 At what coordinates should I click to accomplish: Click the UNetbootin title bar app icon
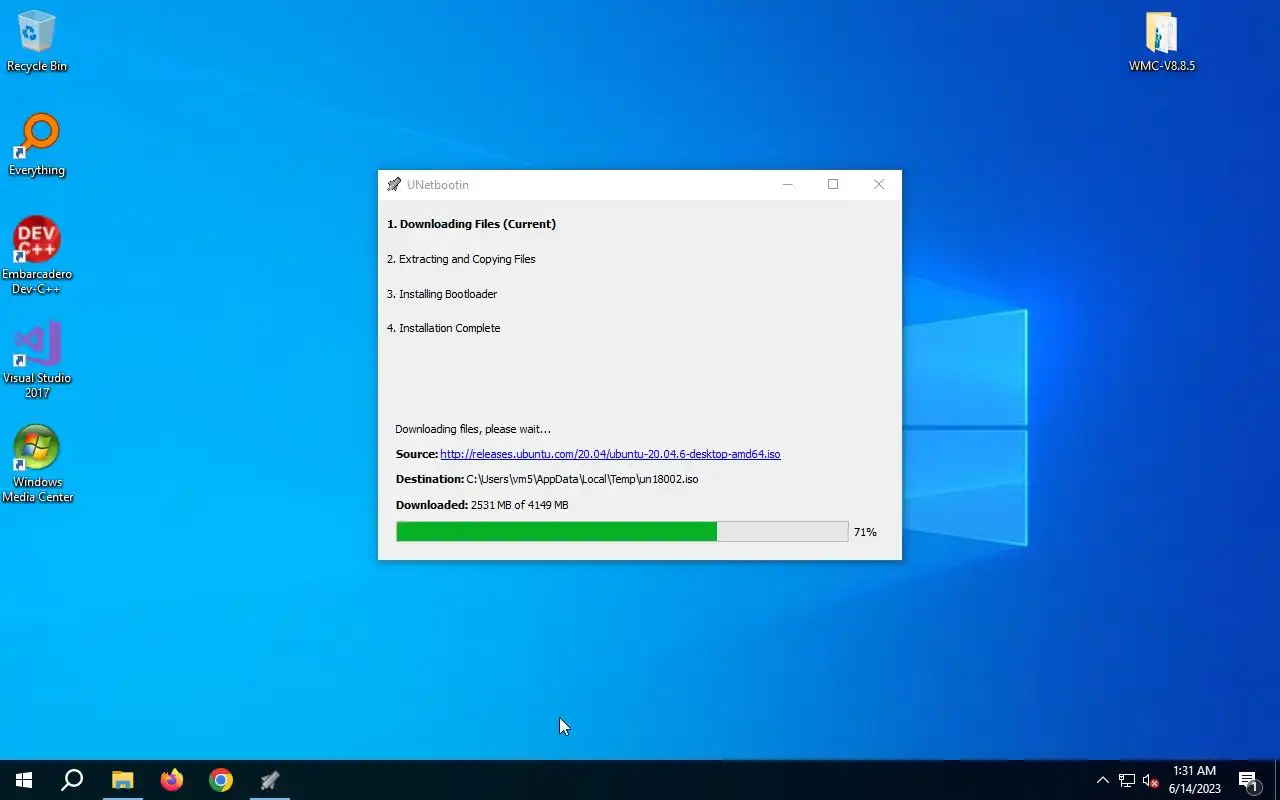coord(394,185)
